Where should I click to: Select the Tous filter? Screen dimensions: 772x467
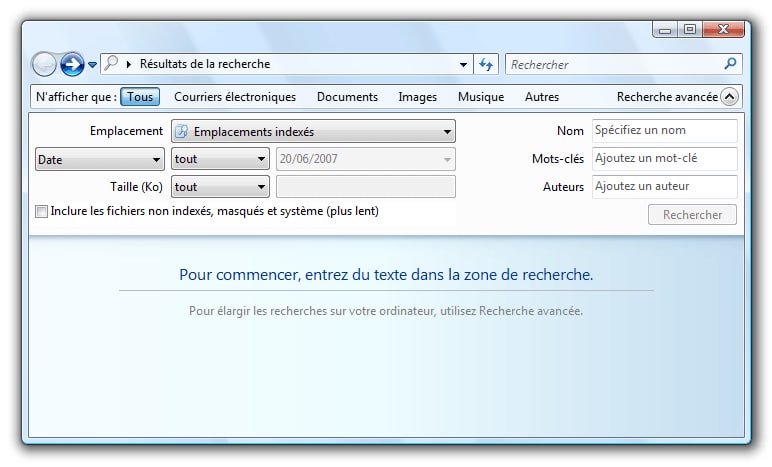point(140,97)
